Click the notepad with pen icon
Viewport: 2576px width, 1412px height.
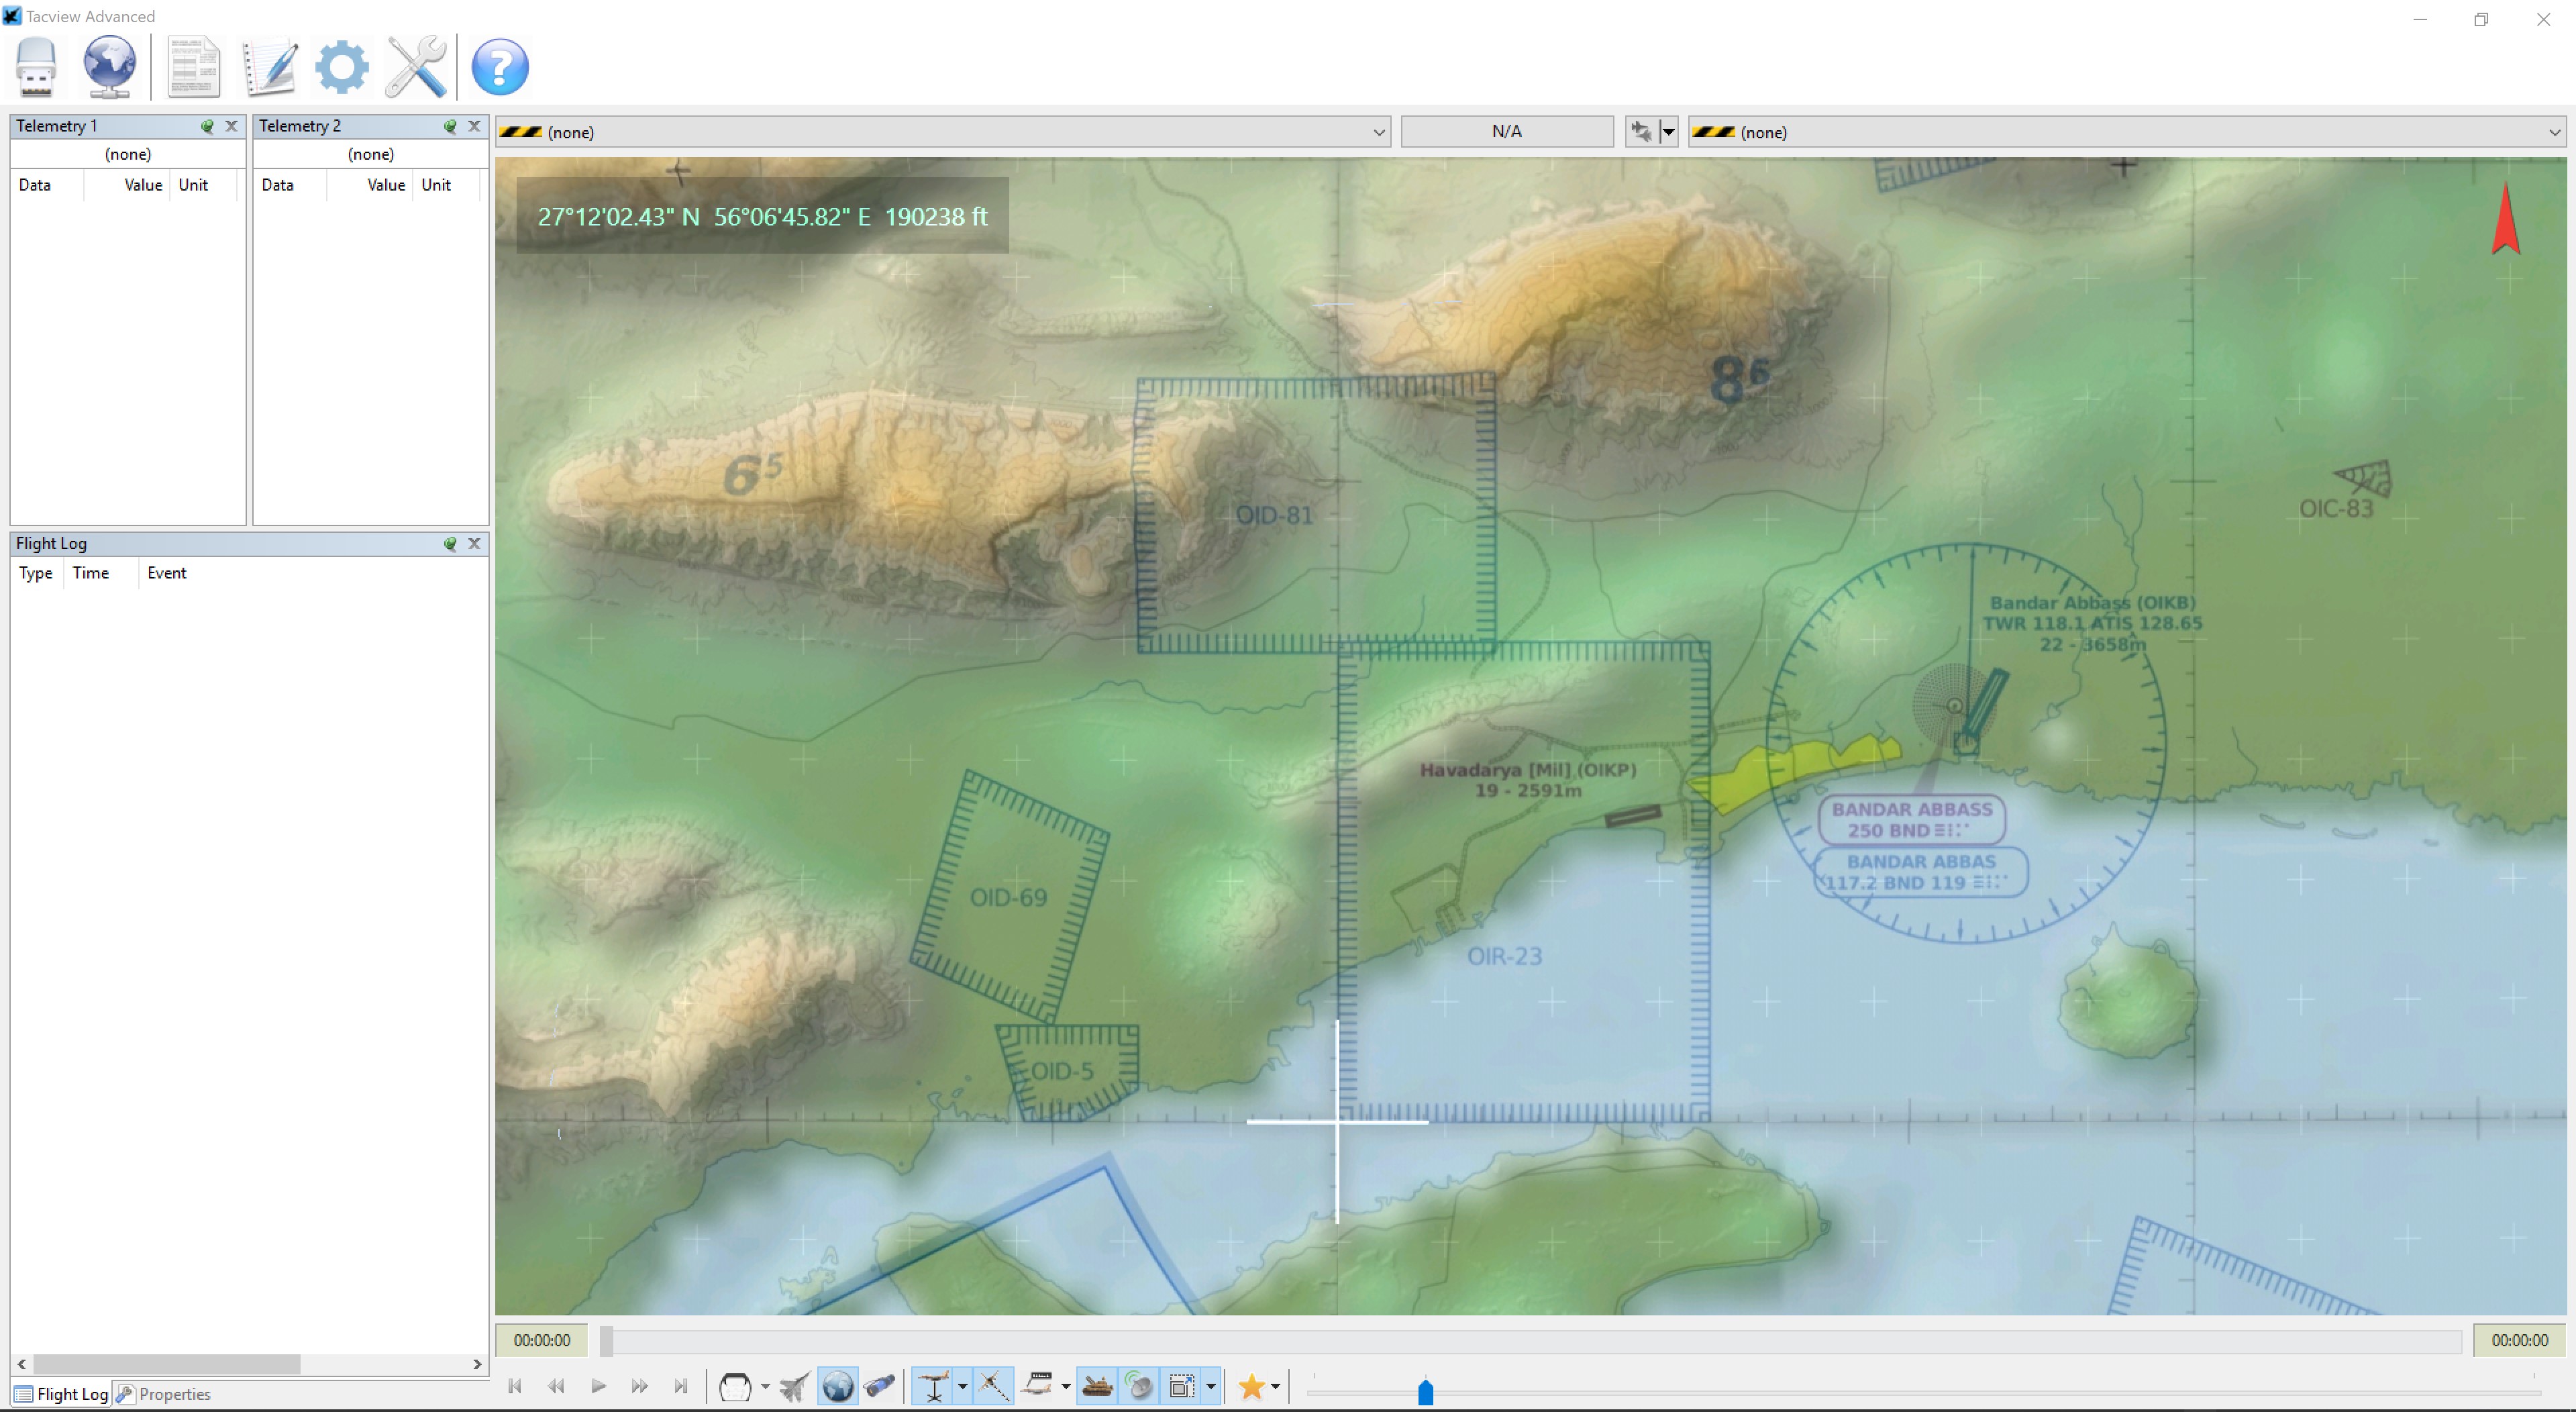pos(269,66)
